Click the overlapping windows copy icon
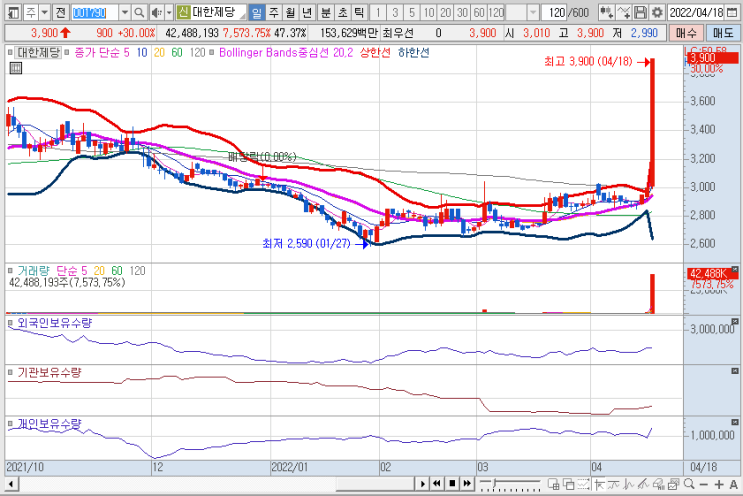The height and width of the screenshot is (496, 743). [x=568, y=484]
